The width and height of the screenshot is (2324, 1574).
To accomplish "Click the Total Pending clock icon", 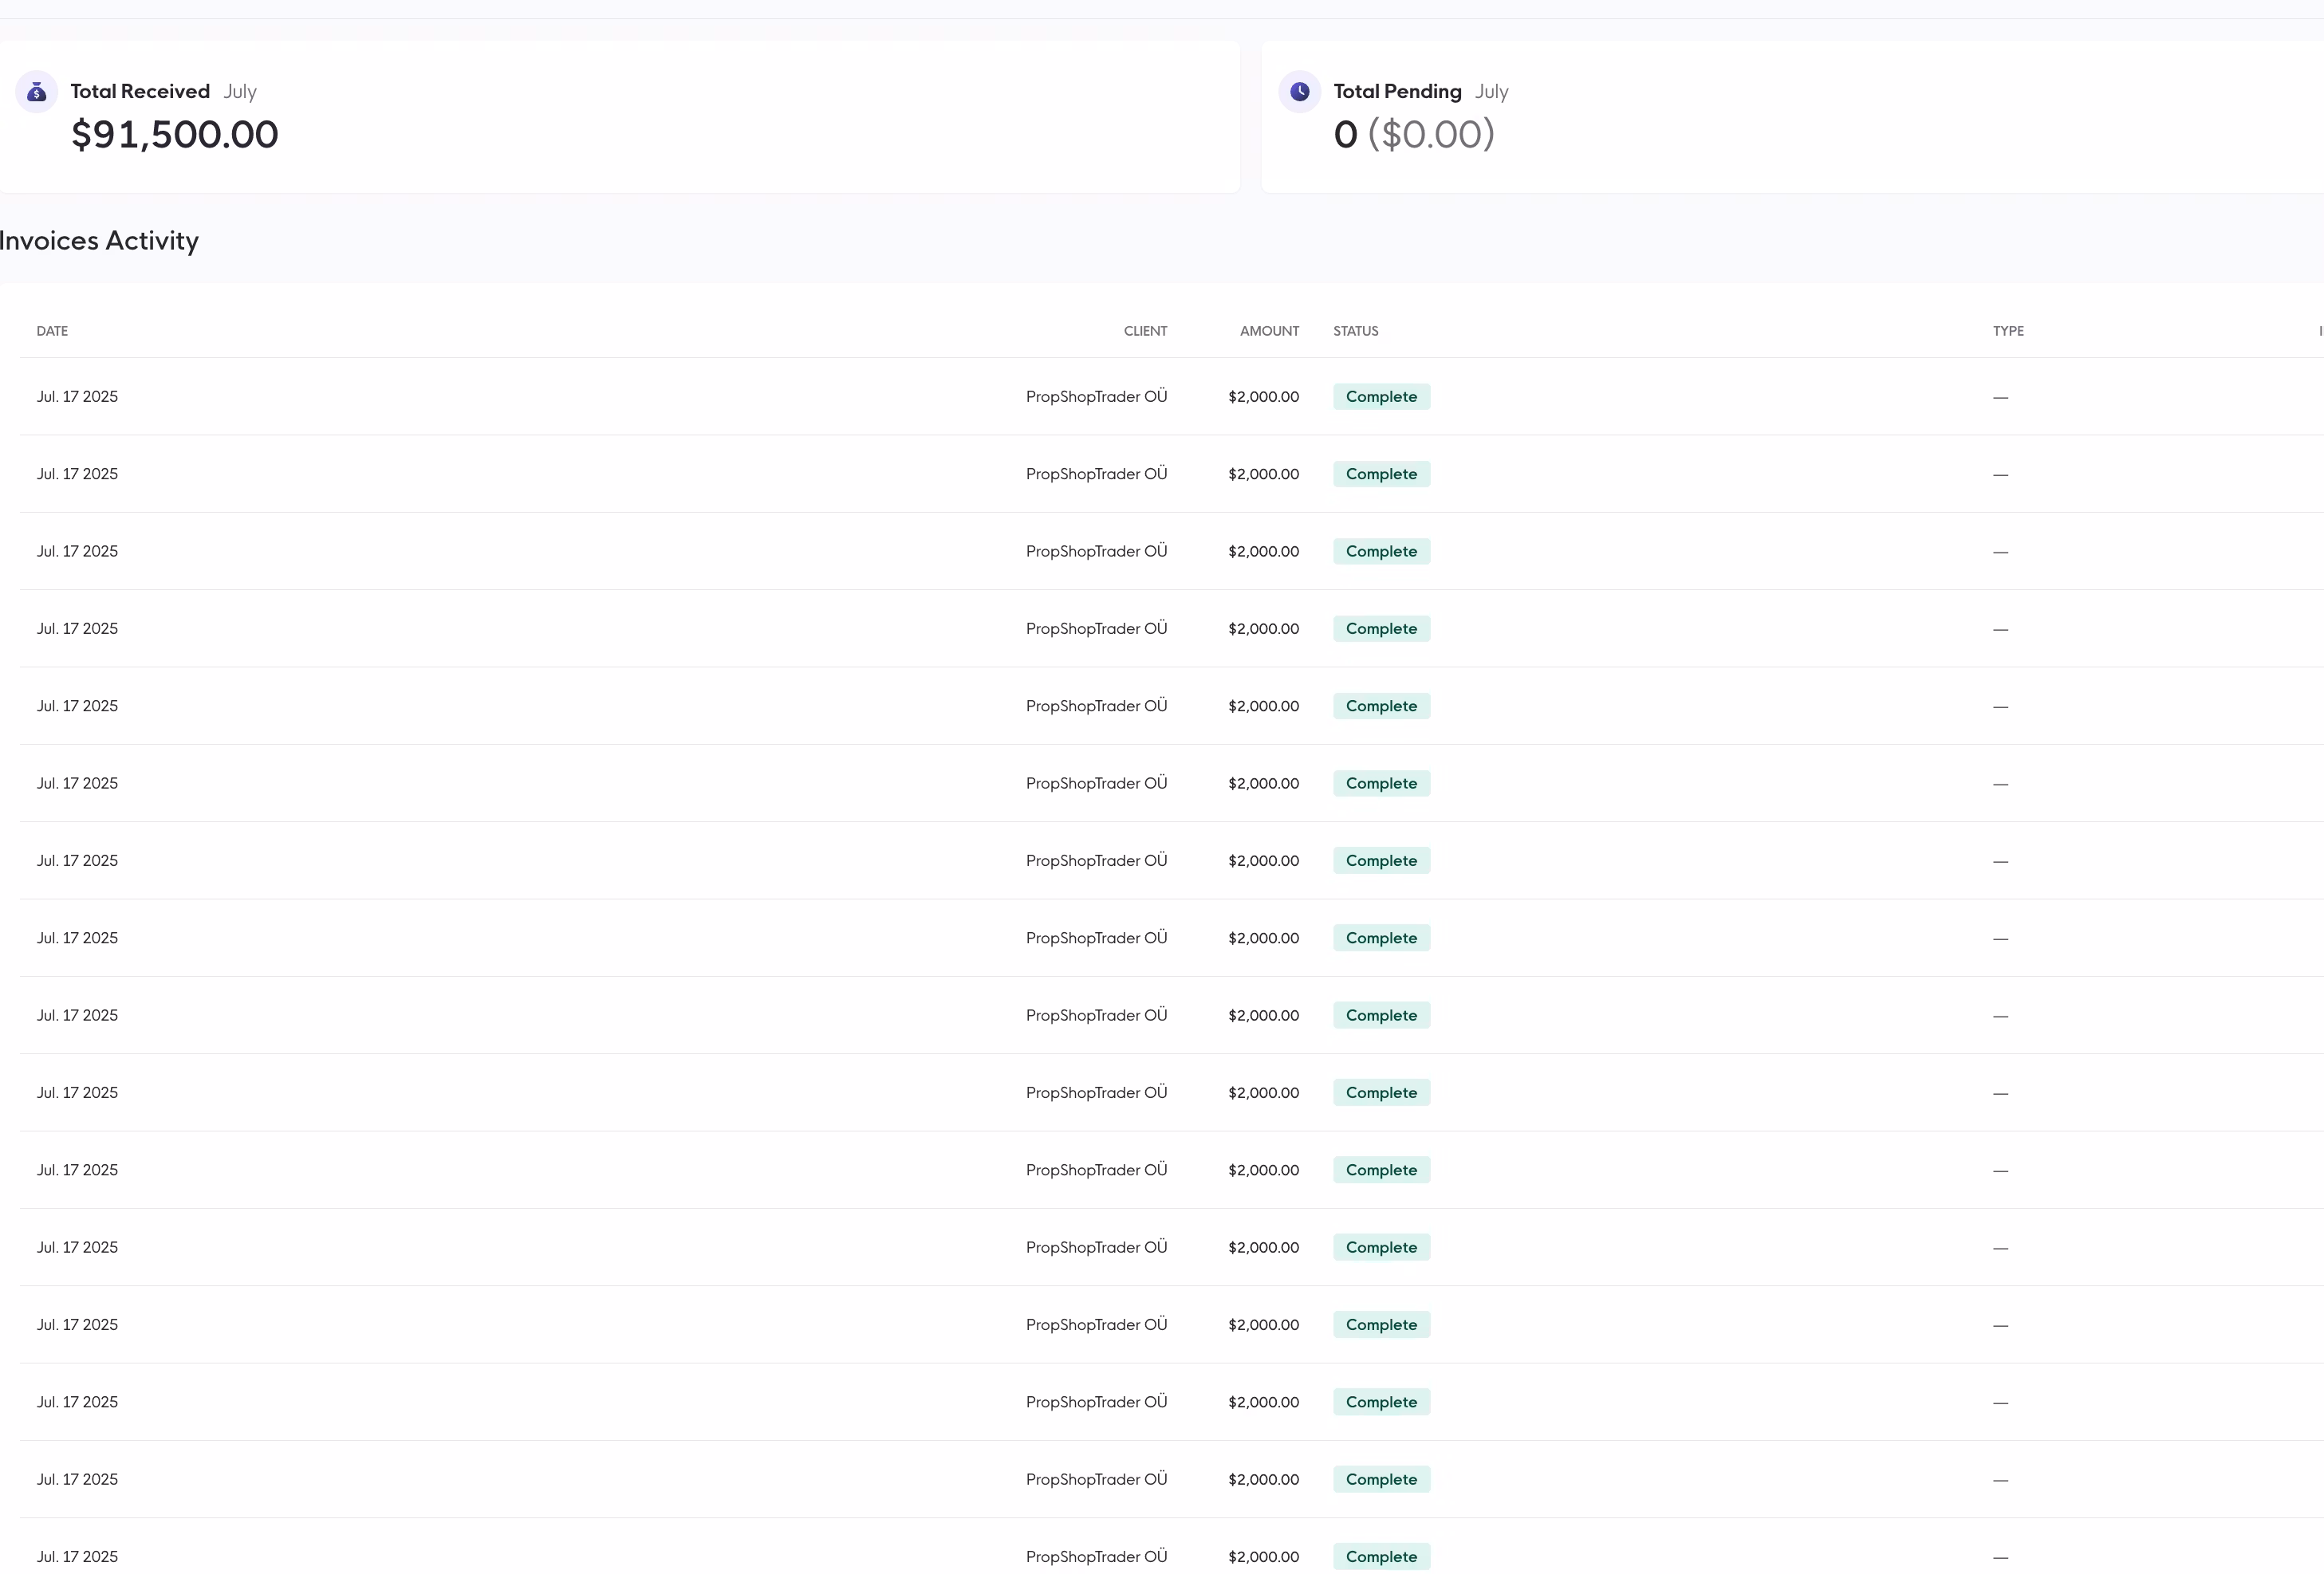I will [1299, 92].
